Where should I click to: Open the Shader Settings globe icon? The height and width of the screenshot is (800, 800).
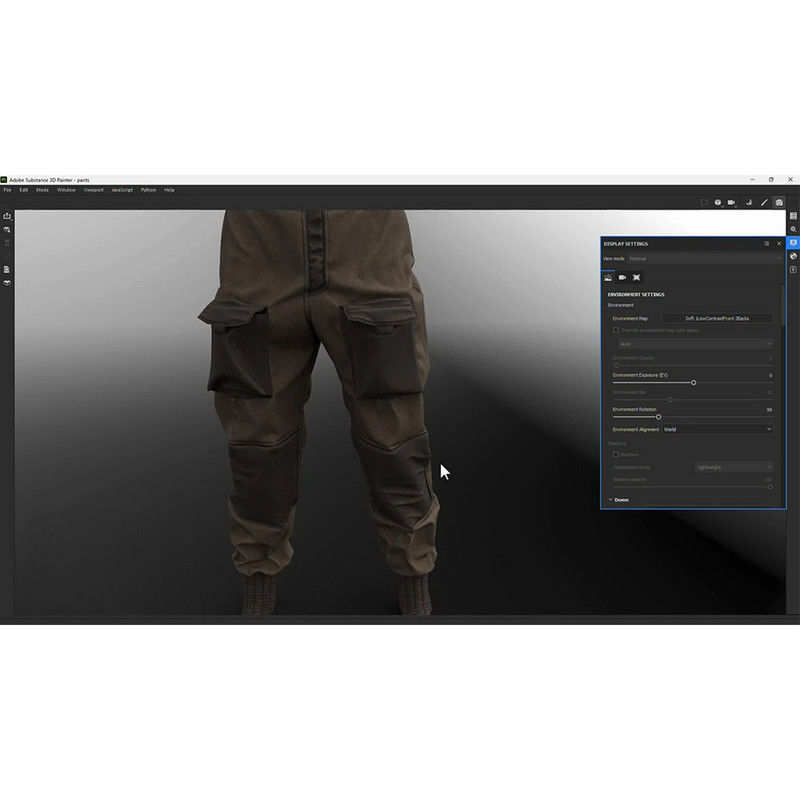793,256
